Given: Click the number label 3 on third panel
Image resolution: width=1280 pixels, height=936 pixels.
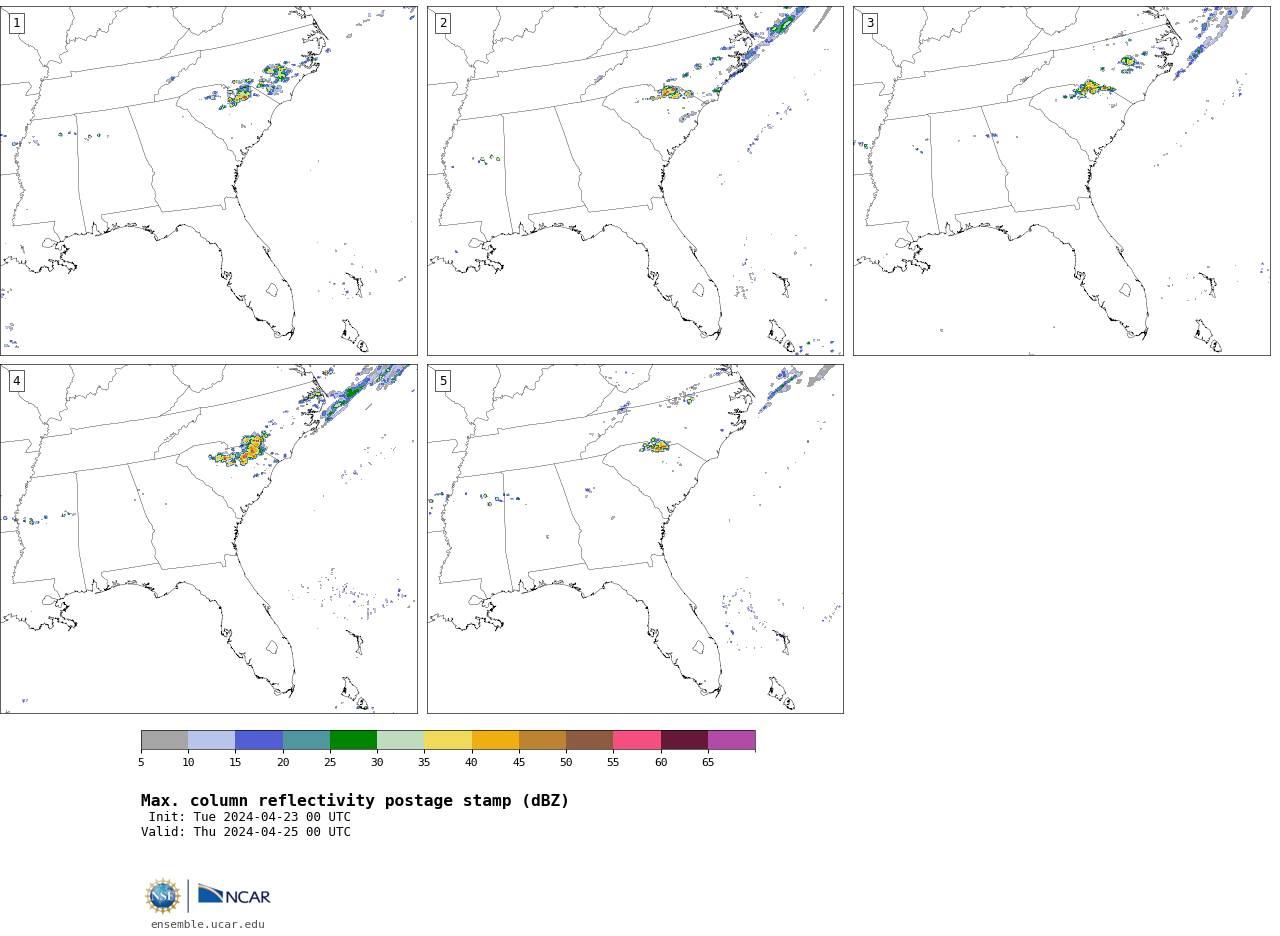Looking at the screenshot, I should pyautogui.click(x=869, y=23).
